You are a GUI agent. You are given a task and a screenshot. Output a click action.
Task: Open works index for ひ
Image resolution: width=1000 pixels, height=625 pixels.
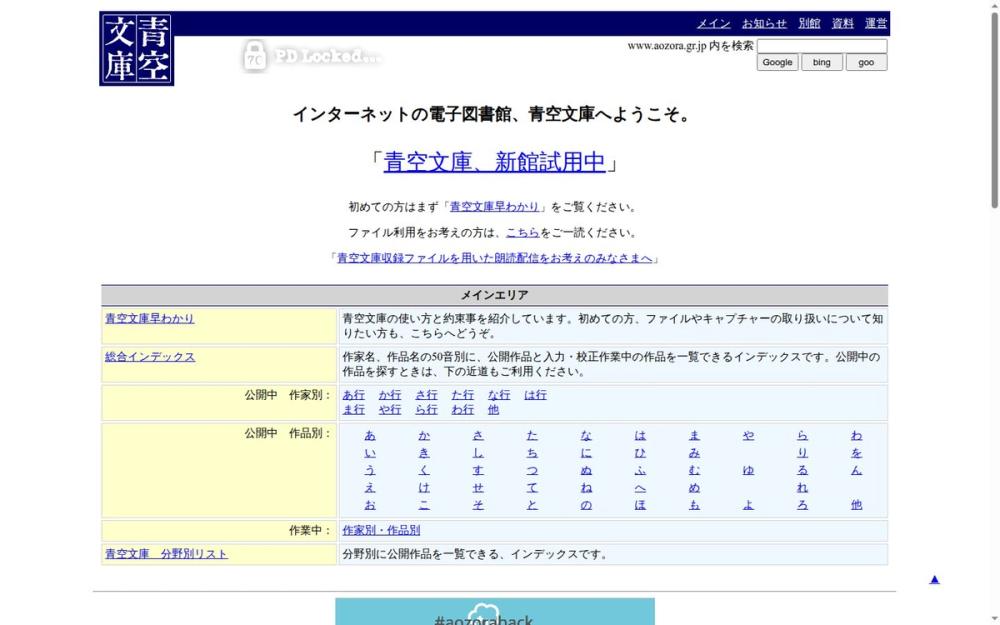(x=640, y=453)
